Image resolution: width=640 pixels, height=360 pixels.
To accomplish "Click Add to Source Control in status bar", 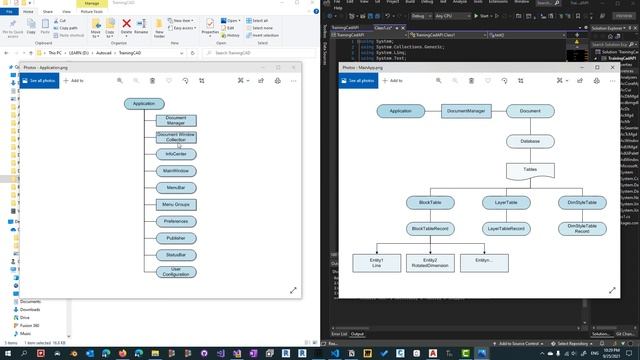I will [x=518, y=344].
